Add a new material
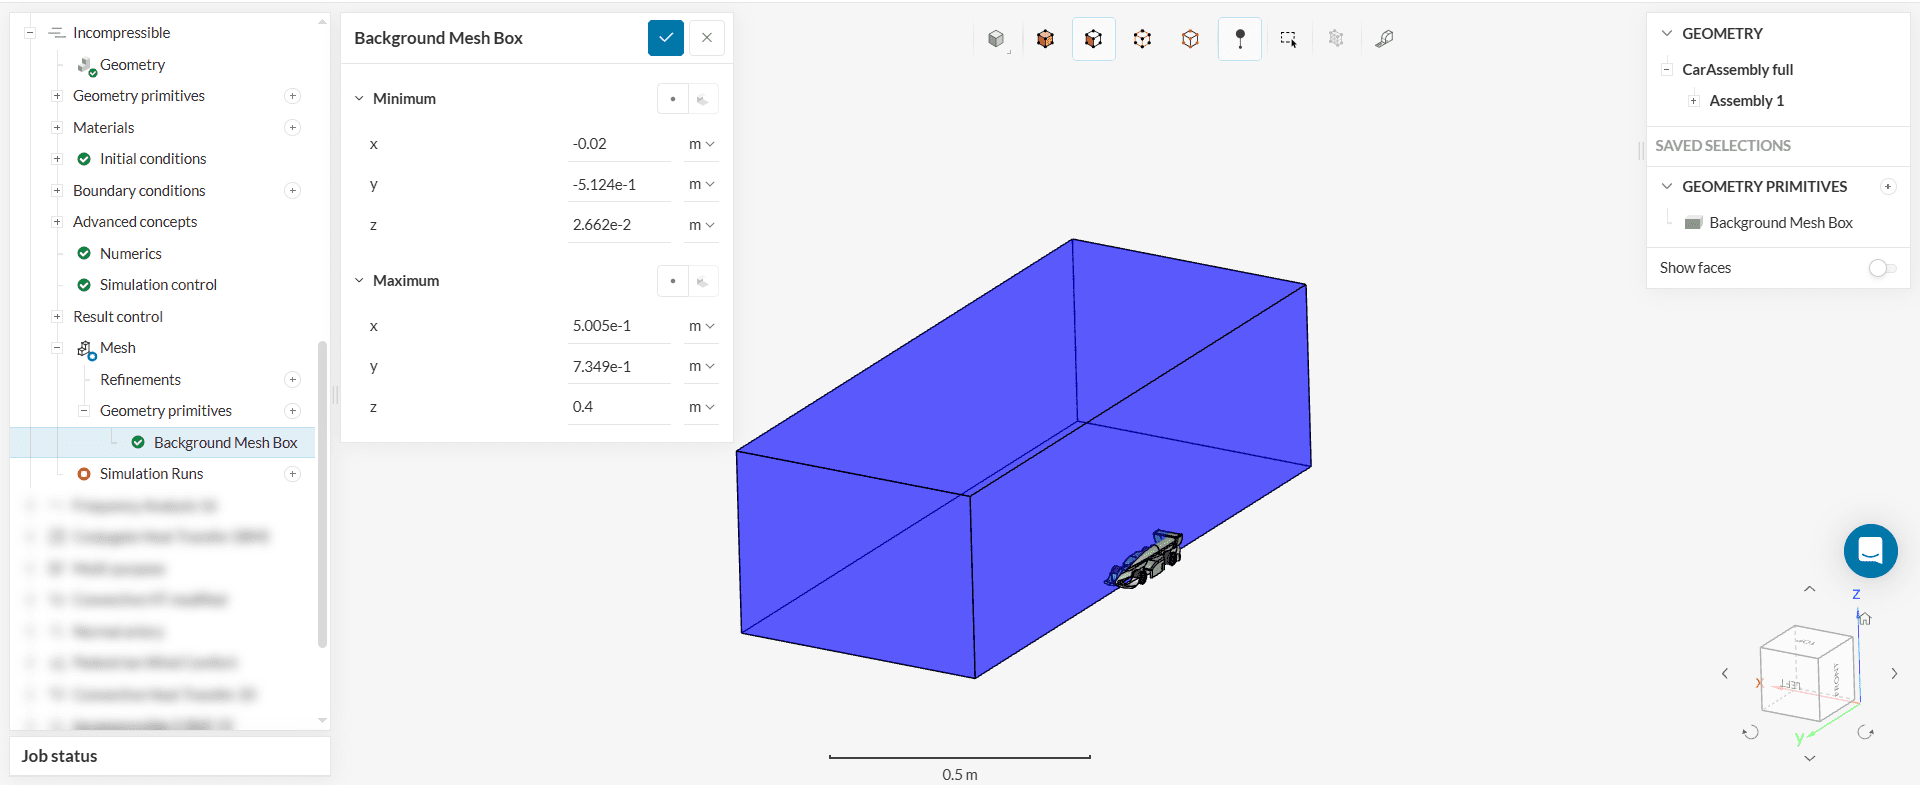1920x785 pixels. (292, 128)
